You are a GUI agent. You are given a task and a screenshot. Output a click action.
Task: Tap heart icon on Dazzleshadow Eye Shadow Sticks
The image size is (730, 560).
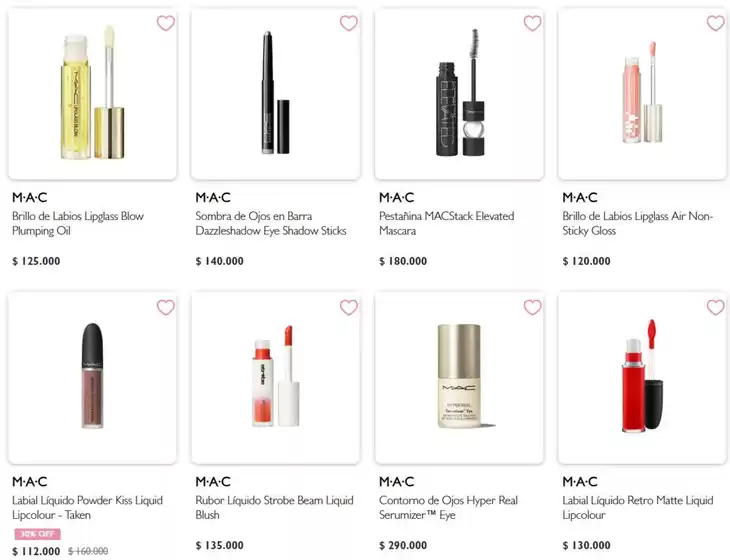(x=349, y=23)
